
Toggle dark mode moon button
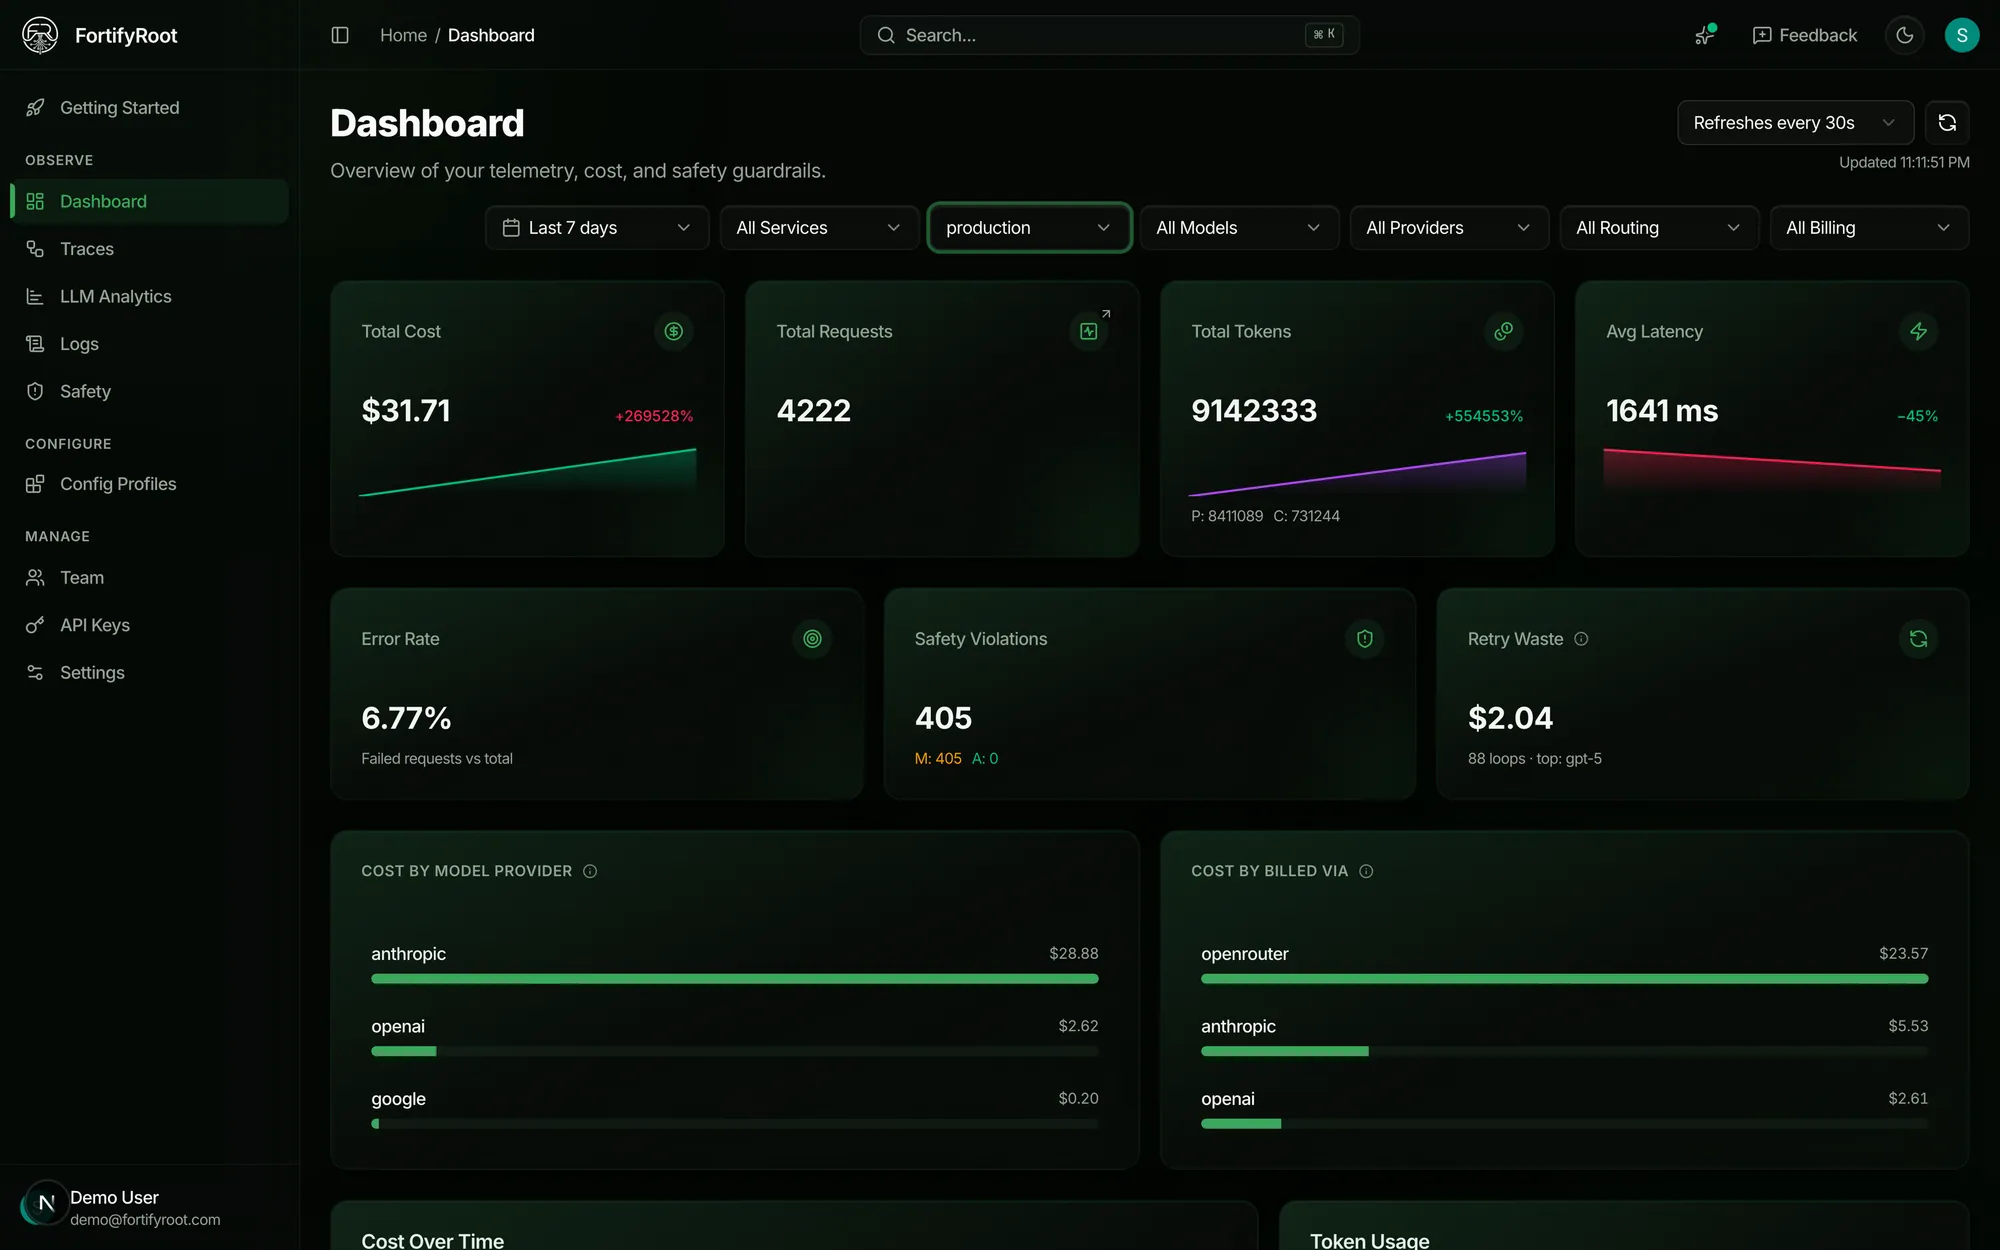pyautogui.click(x=1904, y=35)
